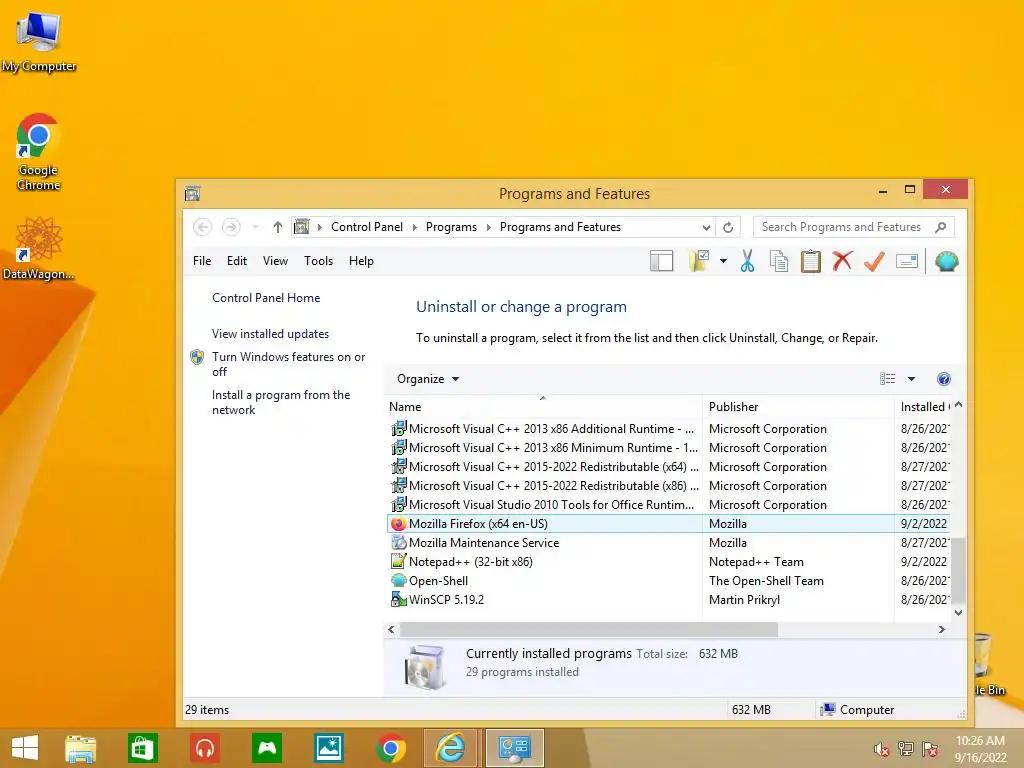
Task: Click the horizontal scrollbar left arrow
Action: pos(391,630)
